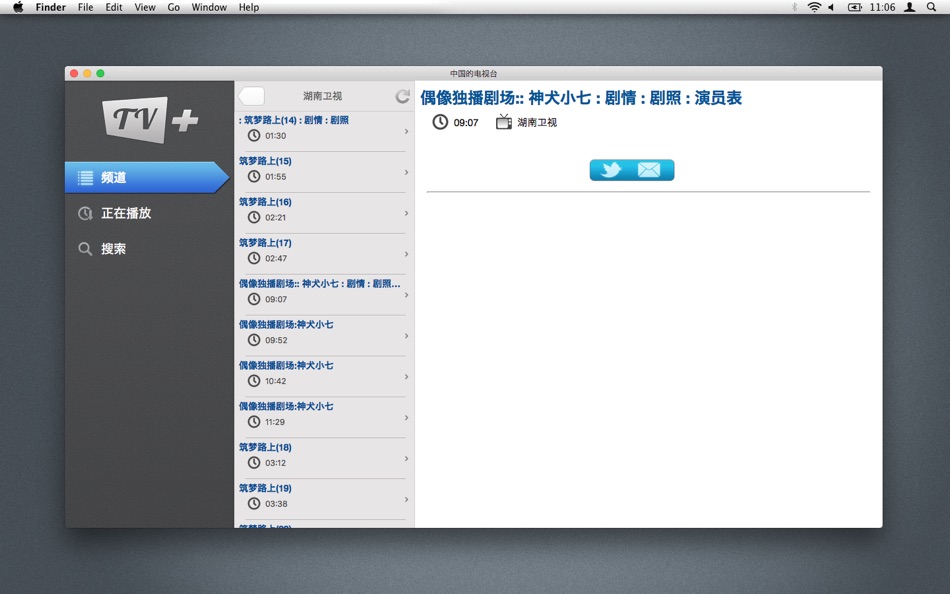Viewport: 950px width, 594px height.
Task: Expand chevron on the 09:52 row
Action: click(407, 336)
